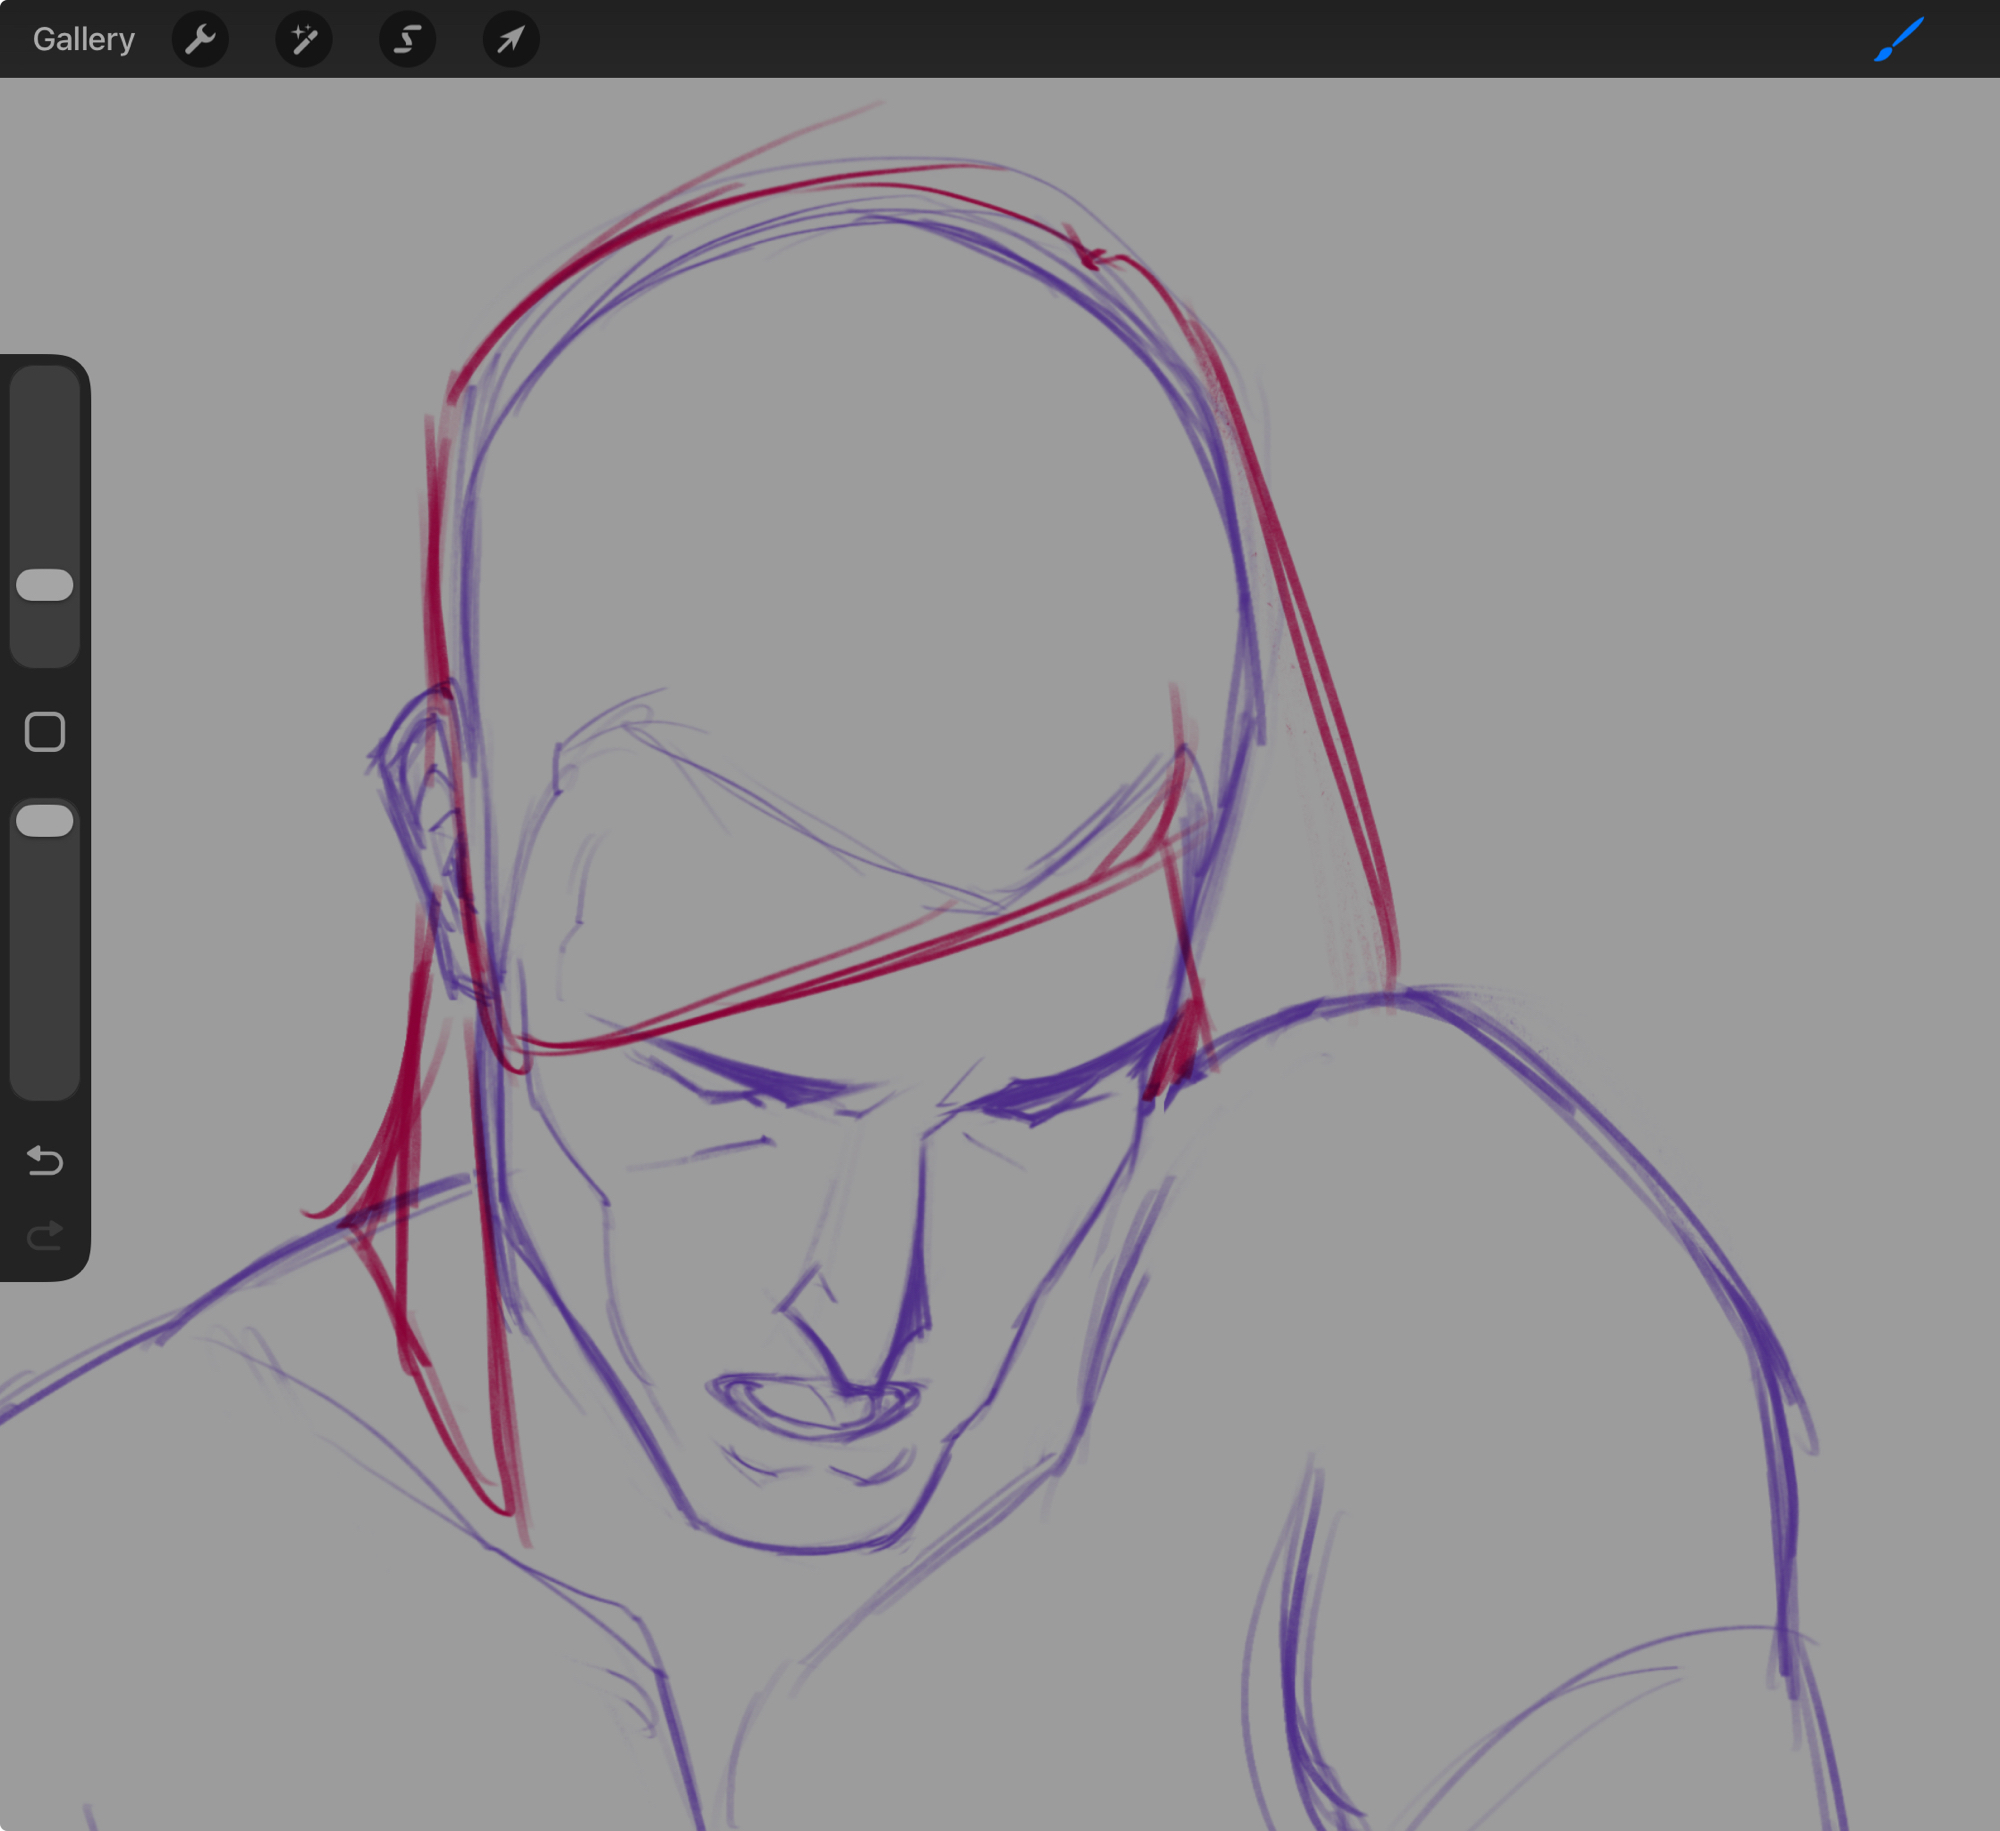Image resolution: width=2000 pixels, height=1831 pixels.
Task: Open the Actions wrench menu
Action: [x=200, y=39]
